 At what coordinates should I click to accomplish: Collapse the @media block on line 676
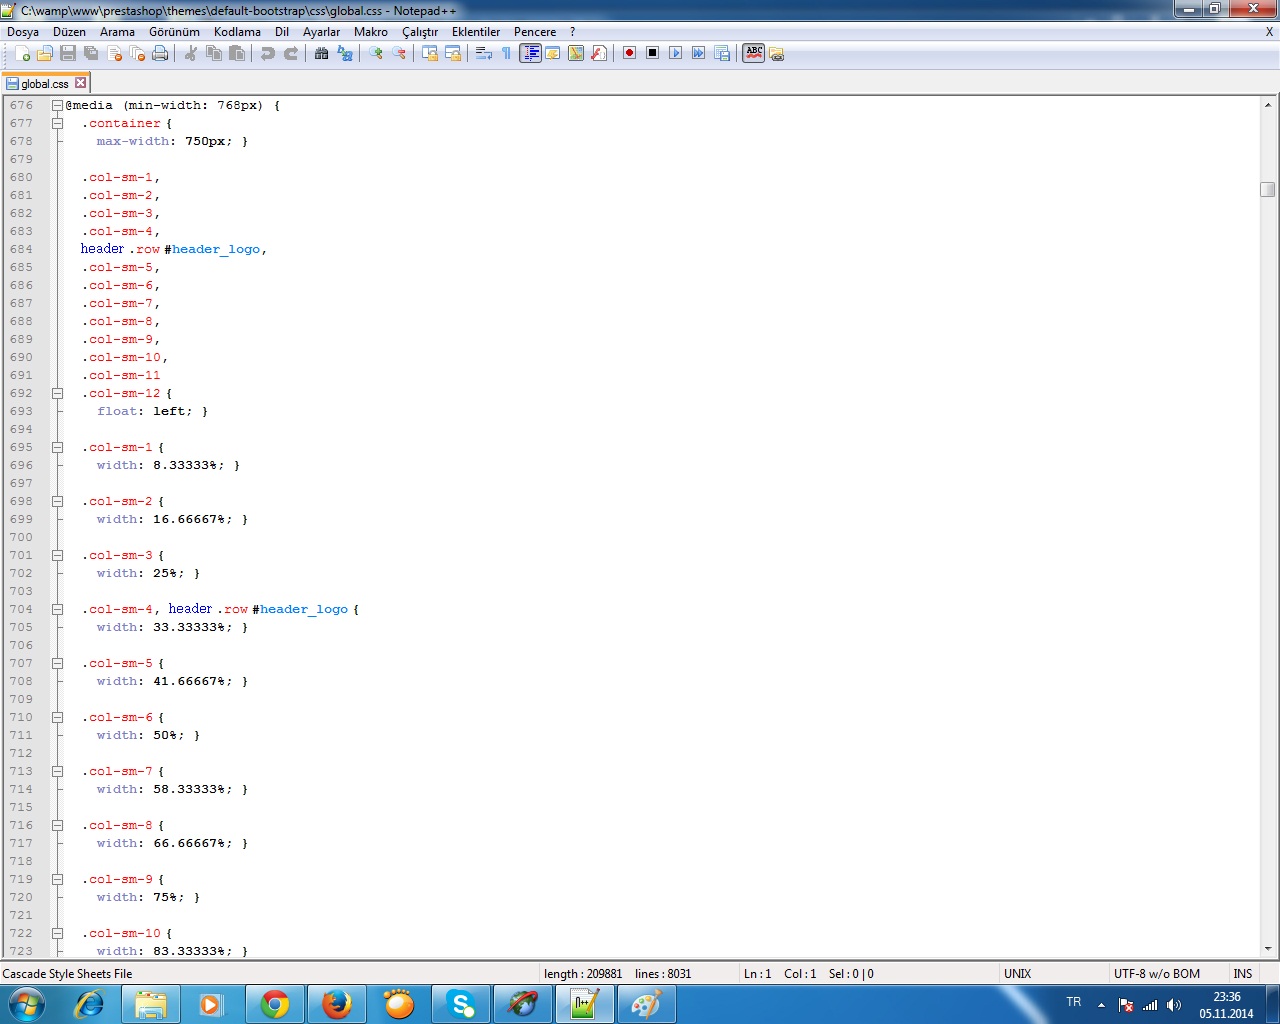coord(58,106)
